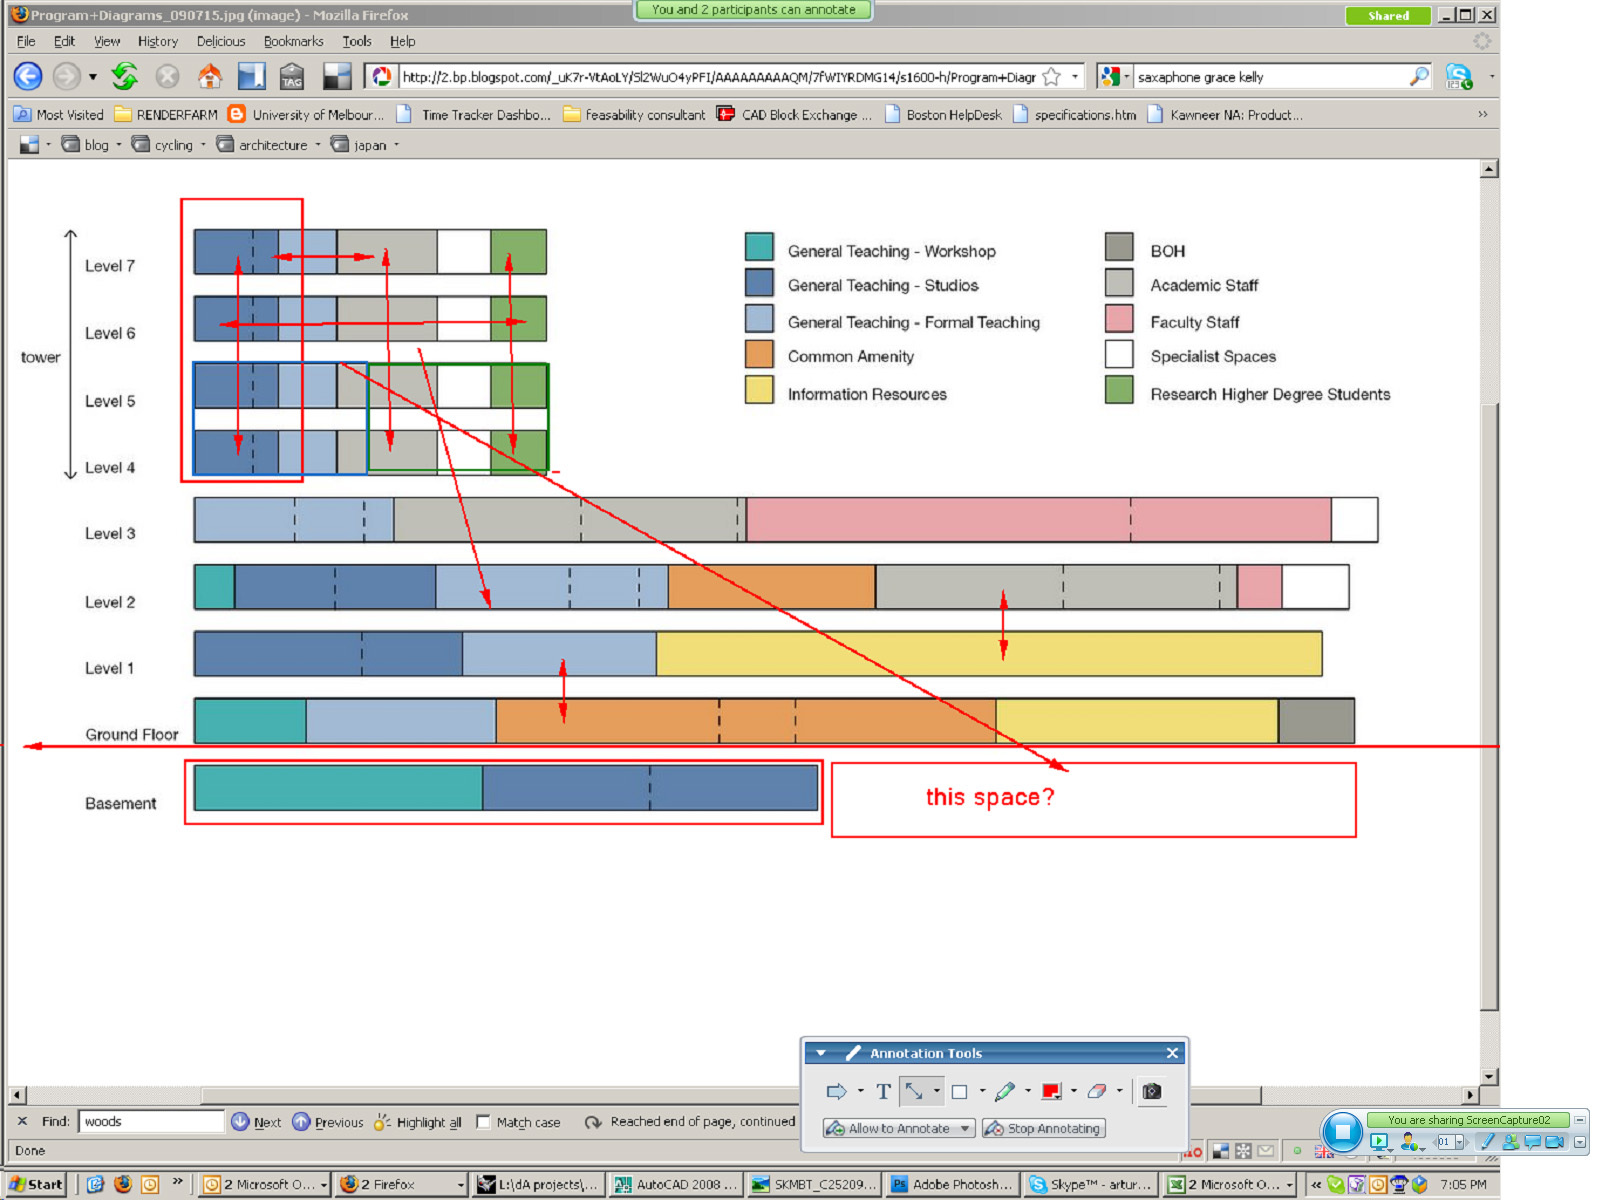This screenshot has width=1600, height=1200.
Task: Click the annotate pencil icon in sharing toolbar
Action: pos(1487,1141)
